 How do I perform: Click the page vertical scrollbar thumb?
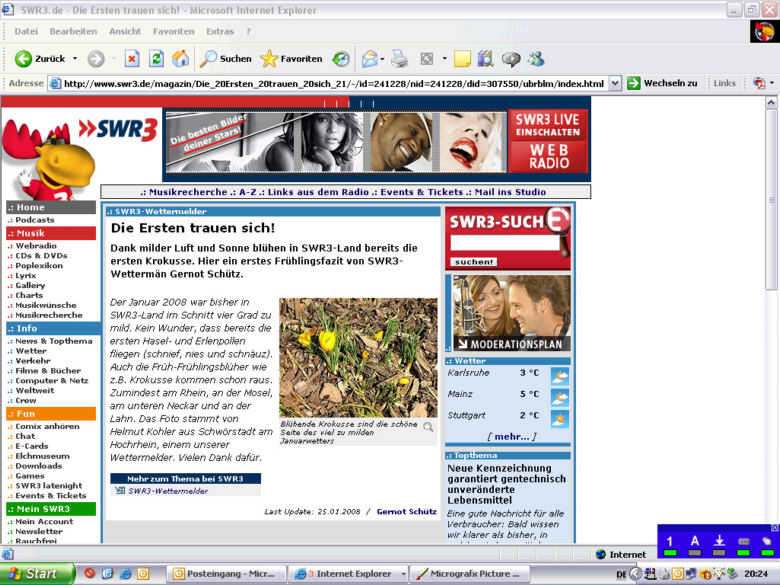(771, 199)
